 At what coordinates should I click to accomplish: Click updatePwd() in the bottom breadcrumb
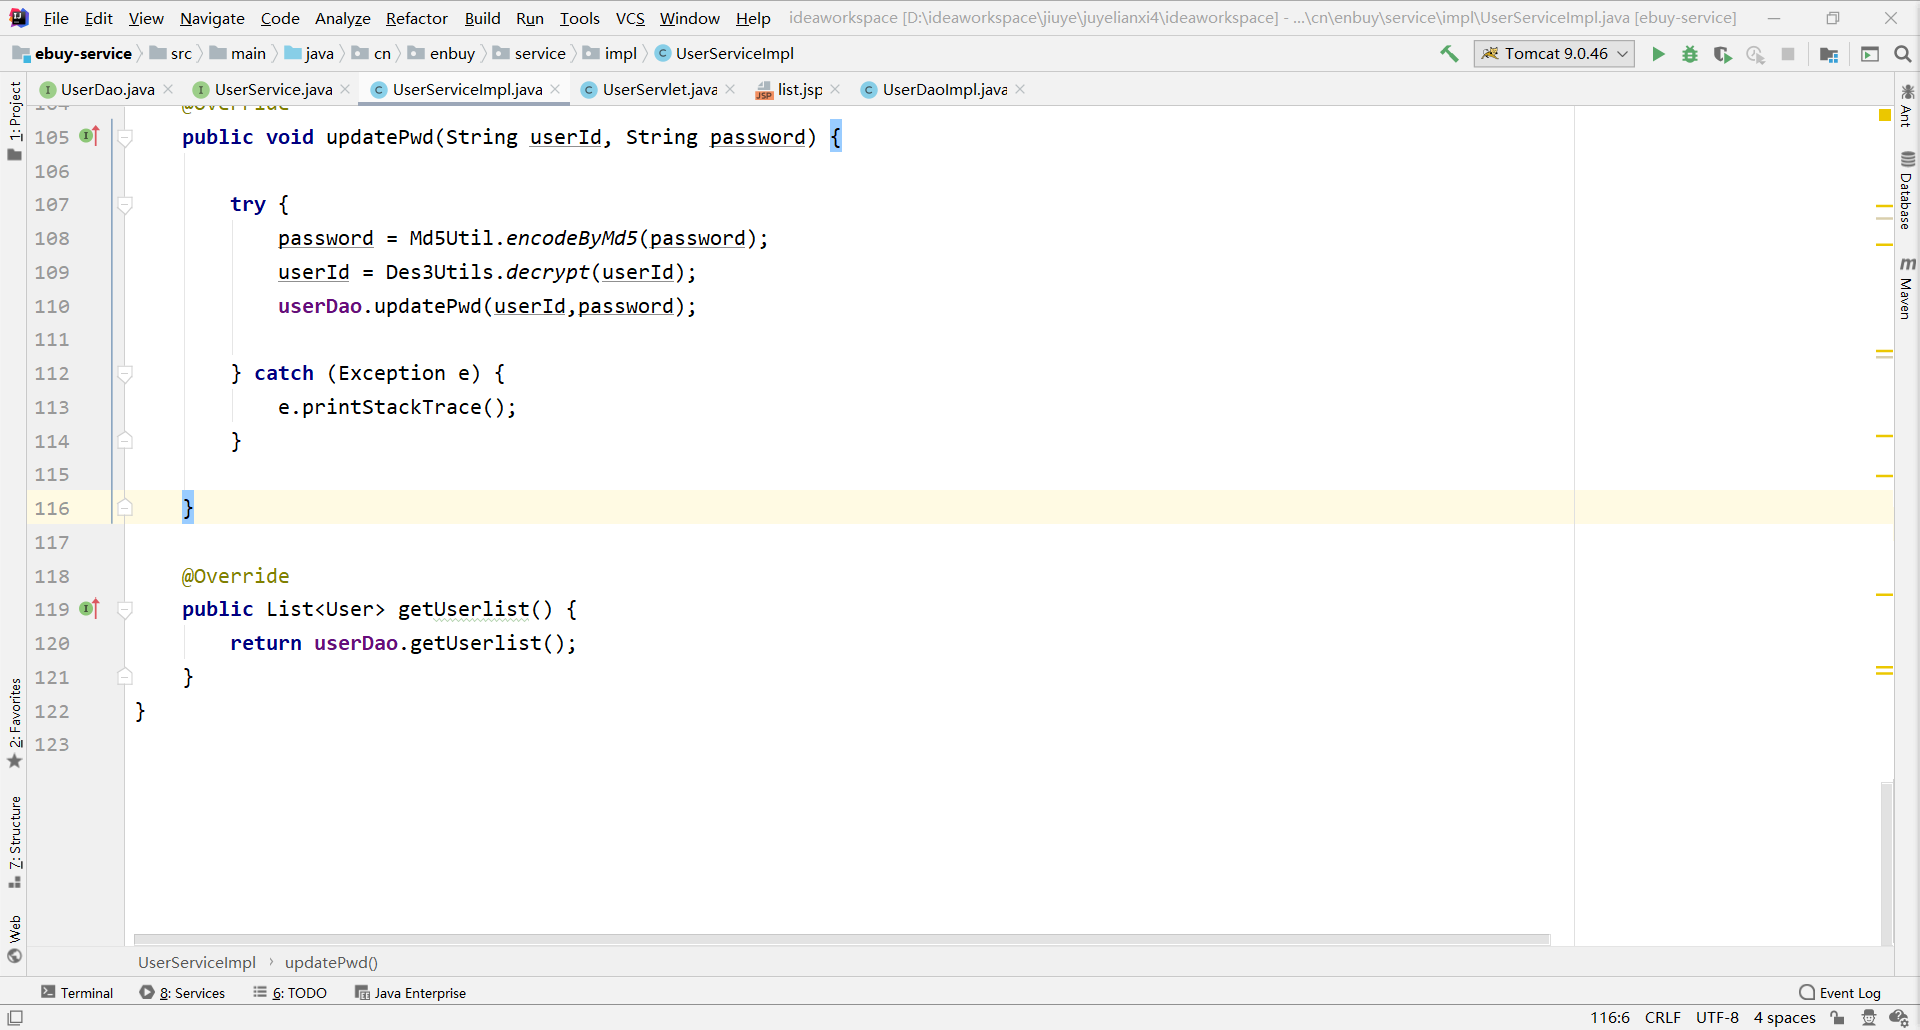coord(331,963)
